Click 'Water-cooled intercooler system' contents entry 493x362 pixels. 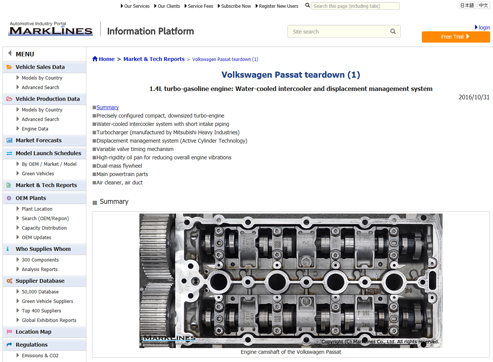[163, 124]
